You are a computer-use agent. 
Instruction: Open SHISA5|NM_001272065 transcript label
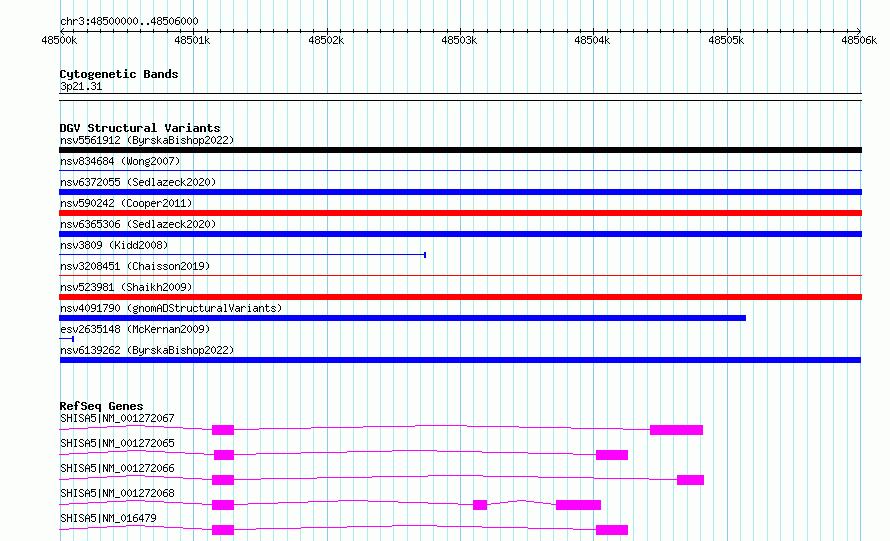[x=117, y=443]
